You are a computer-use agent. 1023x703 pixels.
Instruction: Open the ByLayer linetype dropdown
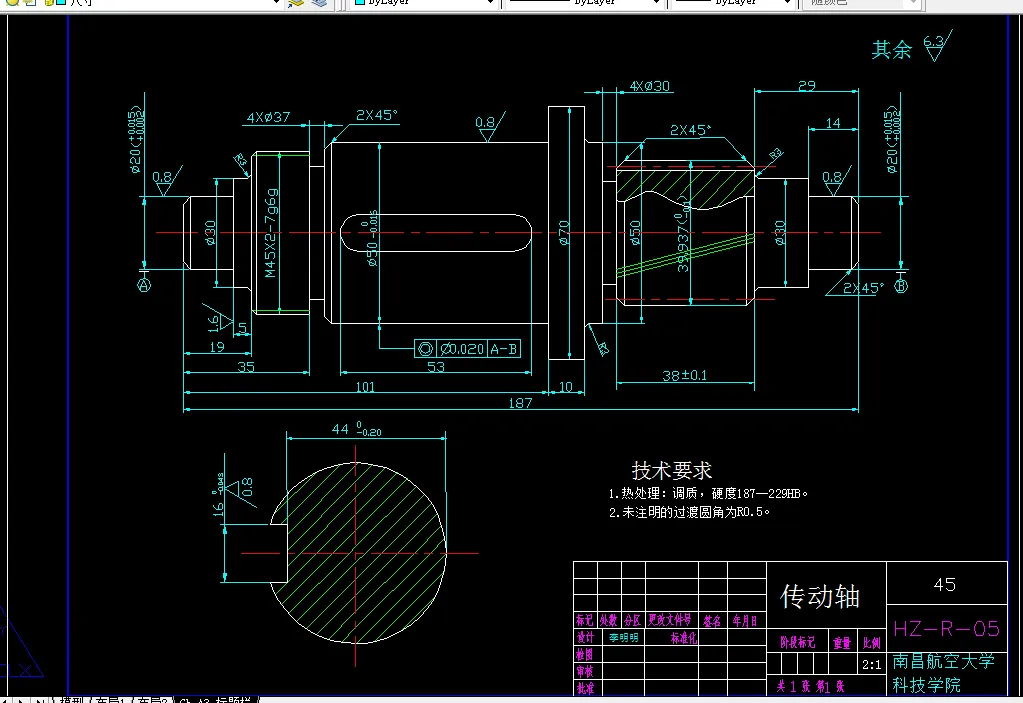(x=584, y=3)
